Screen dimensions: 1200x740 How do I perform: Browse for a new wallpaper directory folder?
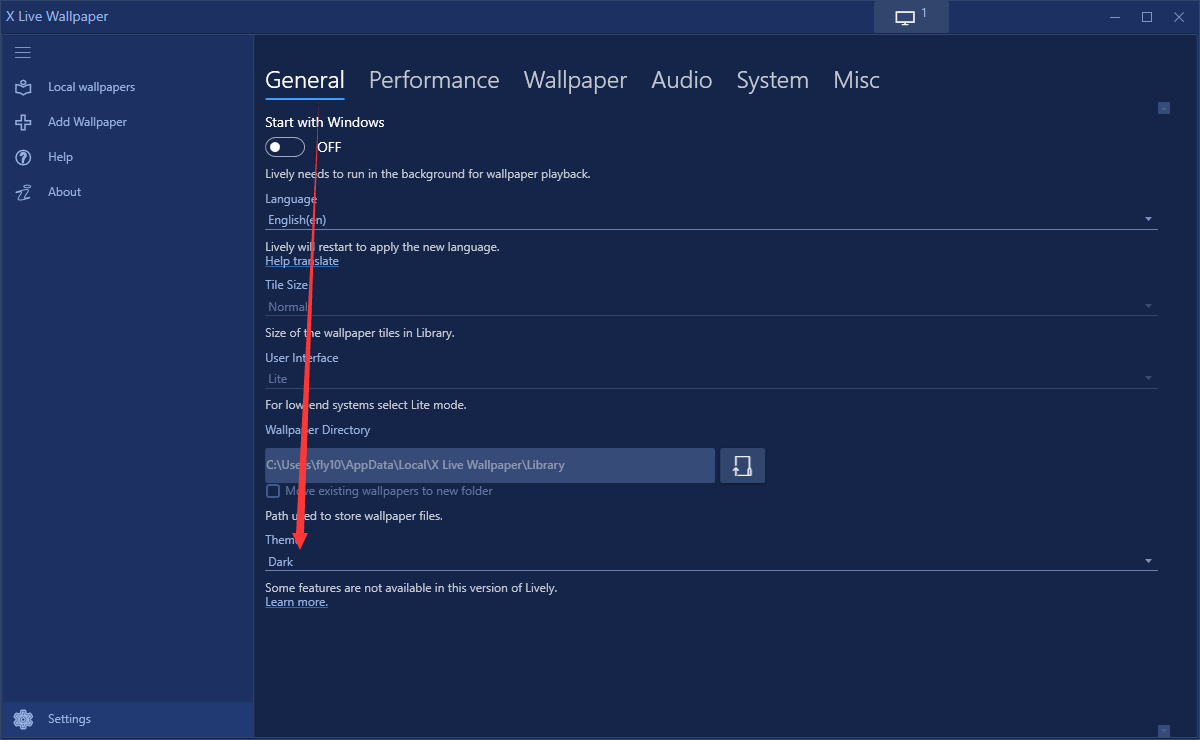(x=742, y=465)
